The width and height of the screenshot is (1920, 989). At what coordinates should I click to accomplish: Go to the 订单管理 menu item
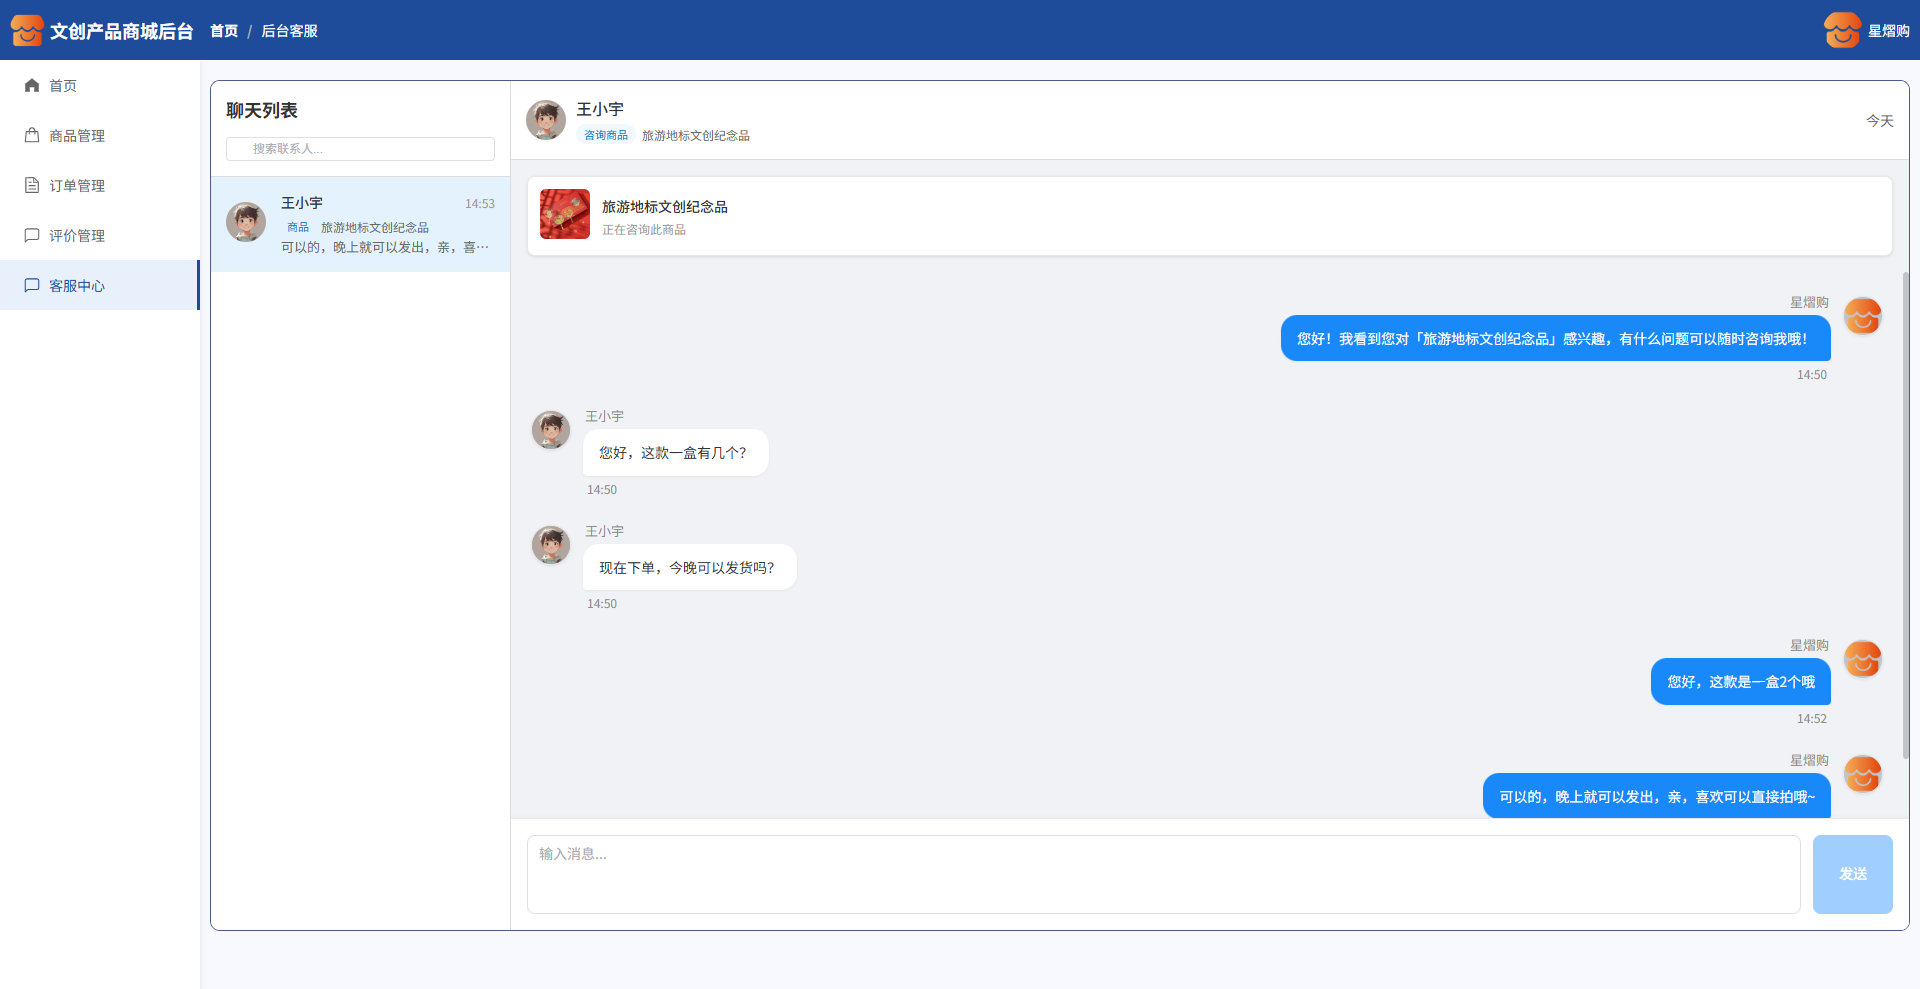pos(77,186)
